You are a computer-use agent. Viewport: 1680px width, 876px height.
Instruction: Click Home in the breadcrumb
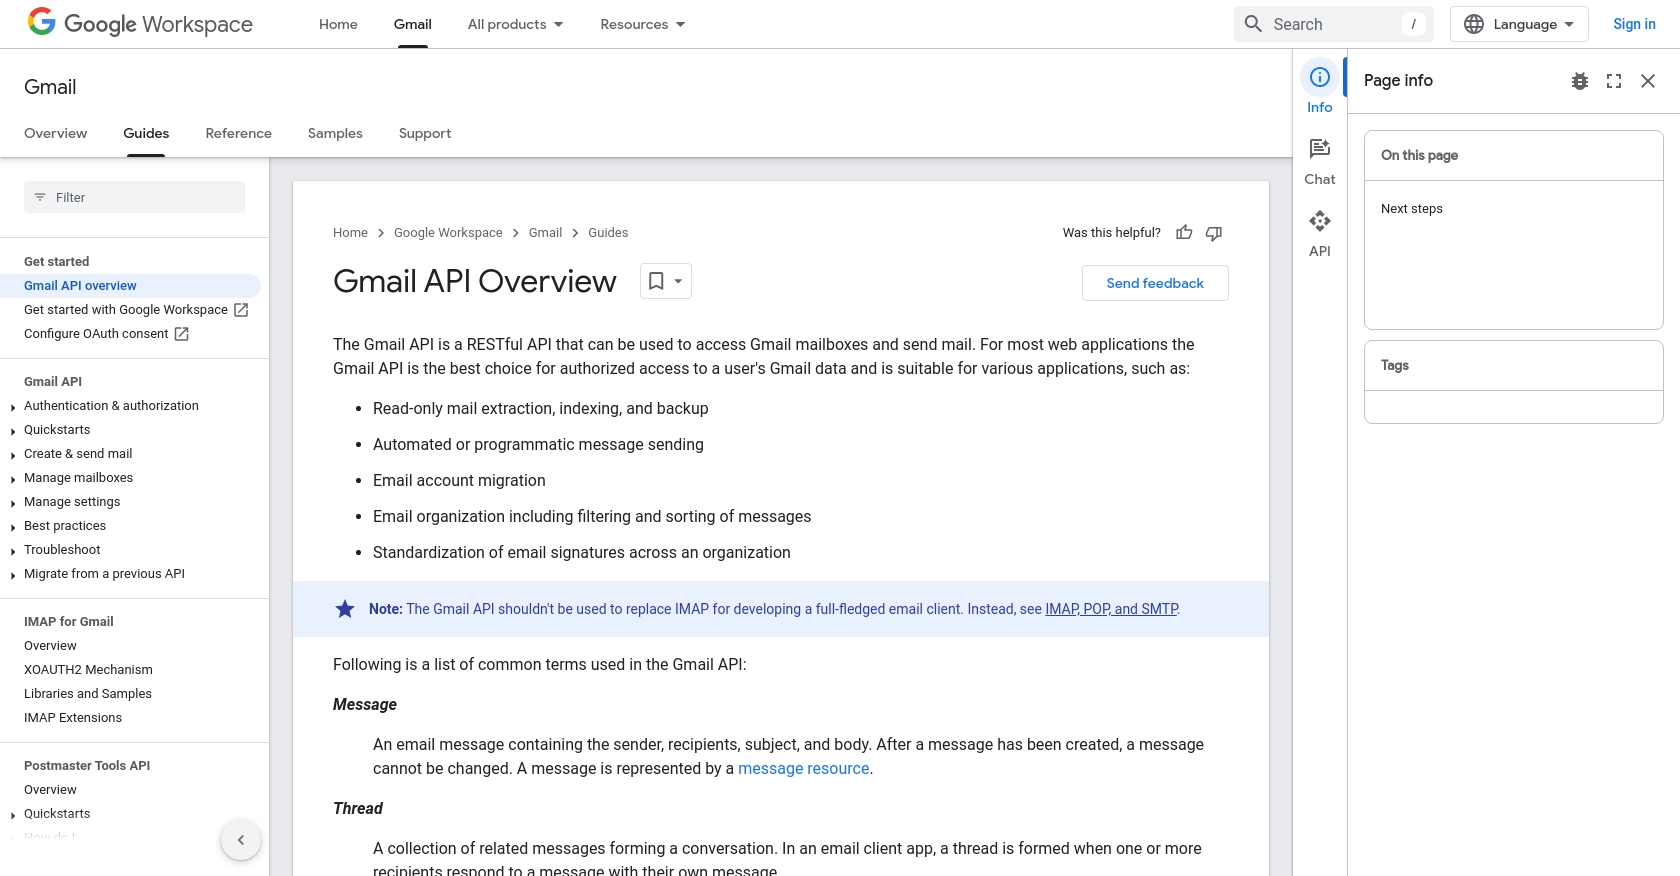coord(350,233)
